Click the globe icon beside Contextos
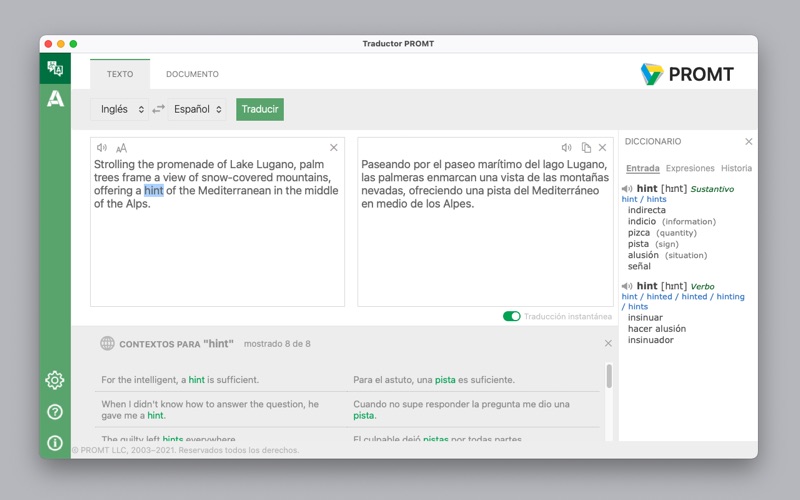 [107, 343]
